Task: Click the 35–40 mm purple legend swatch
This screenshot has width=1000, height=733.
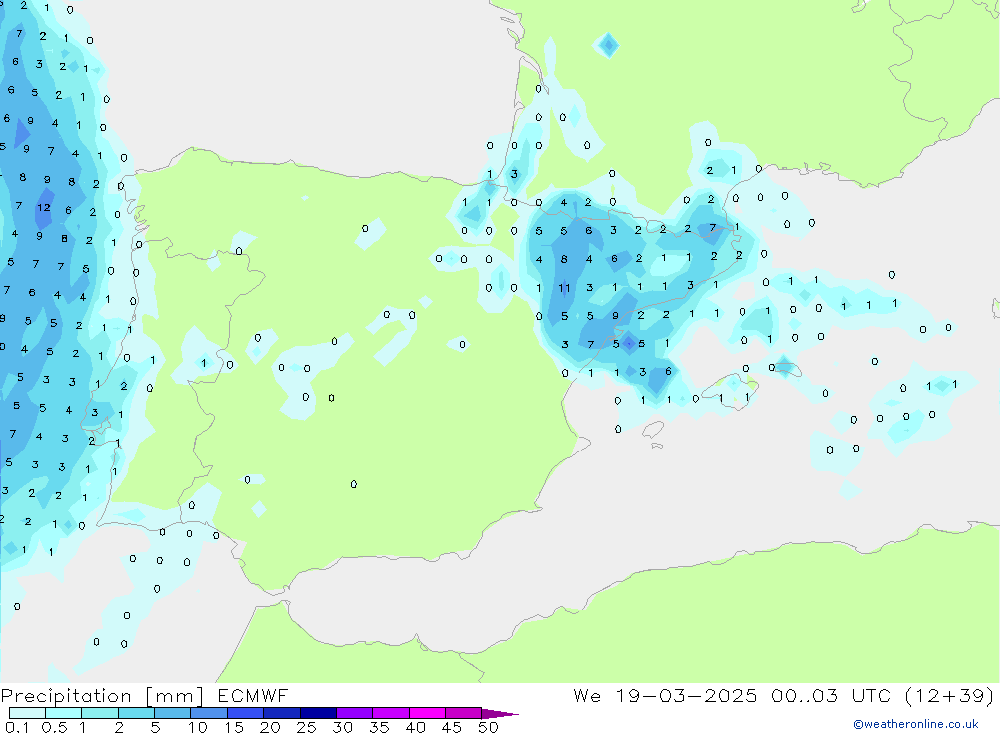Action: coord(390,713)
